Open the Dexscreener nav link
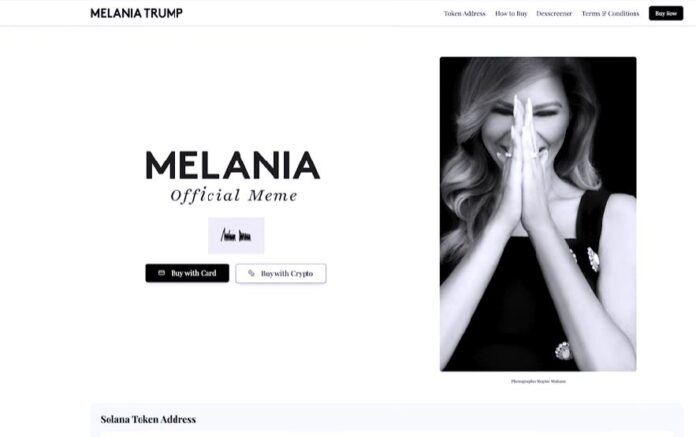 pyautogui.click(x=554, y=13)
